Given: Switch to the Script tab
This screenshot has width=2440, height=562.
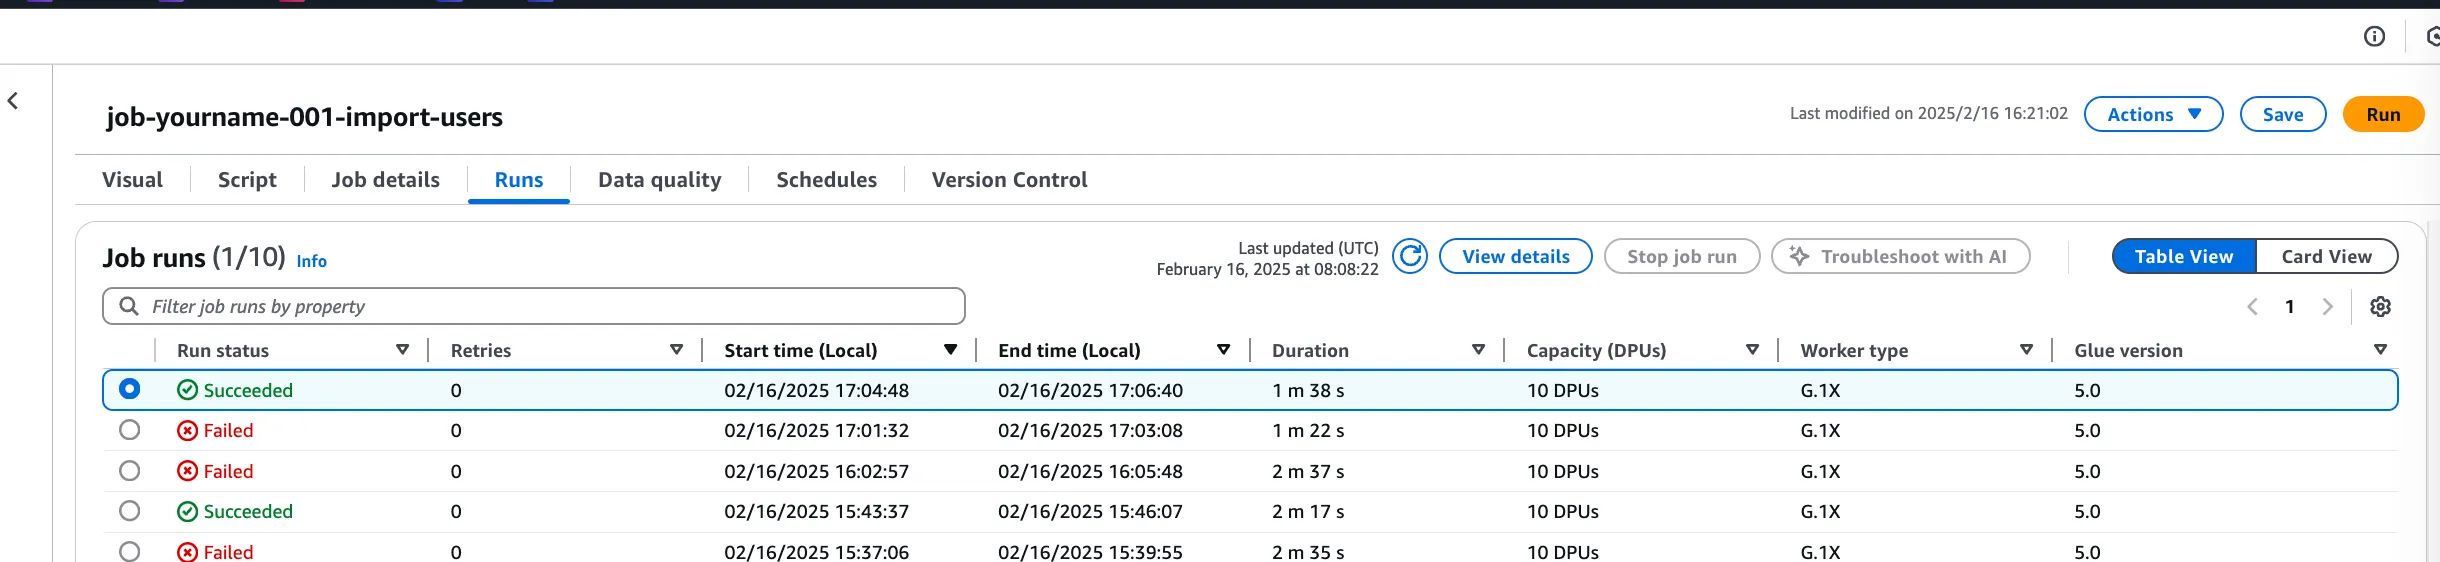Looking at the screenshot, I should pos(247,180).
